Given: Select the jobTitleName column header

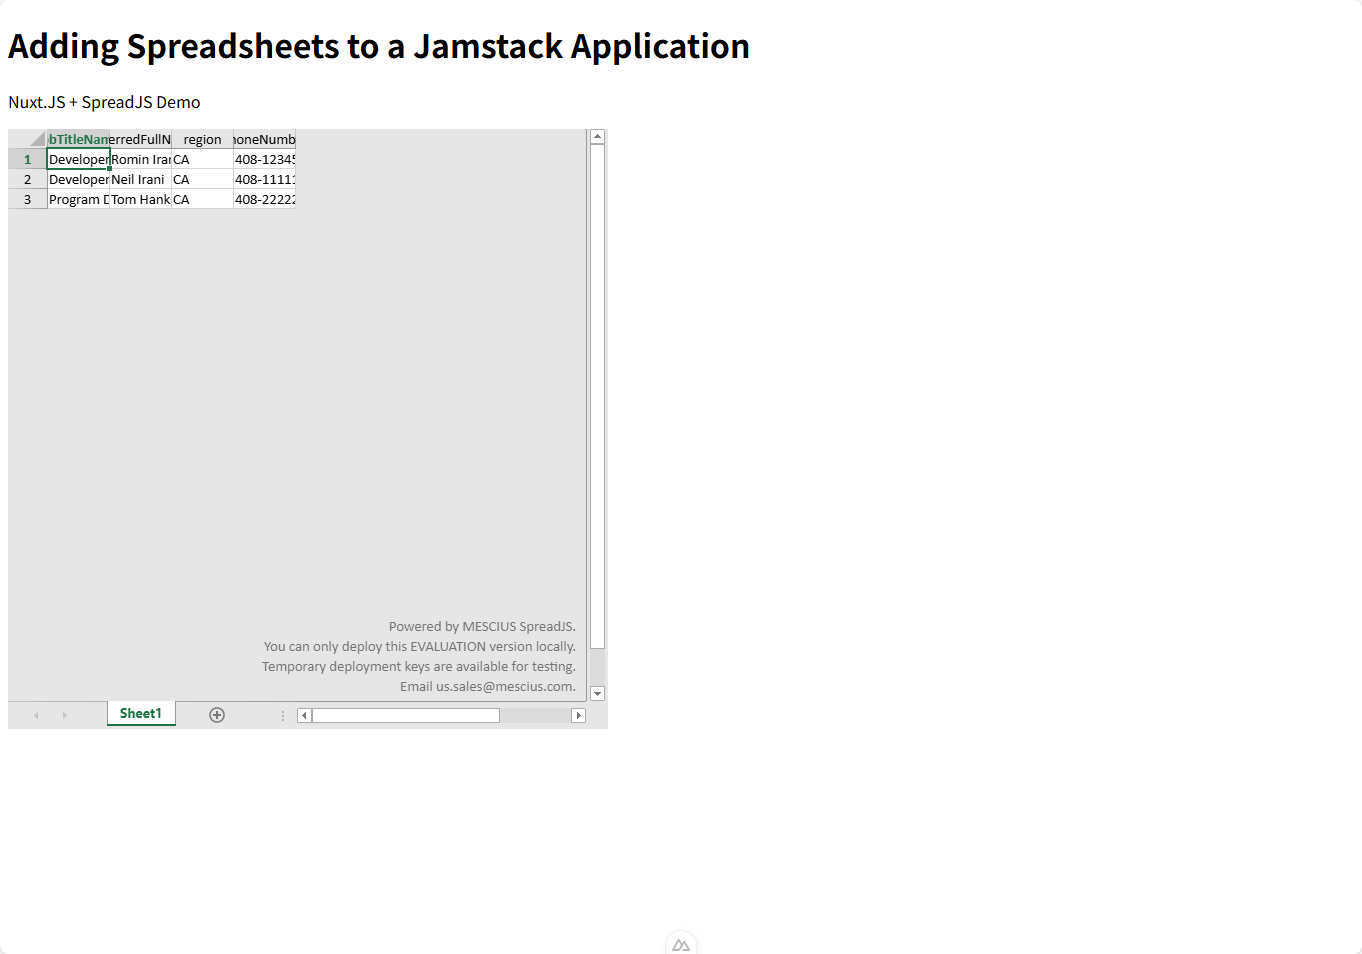Looking at the screenshot, I should 78,139.
